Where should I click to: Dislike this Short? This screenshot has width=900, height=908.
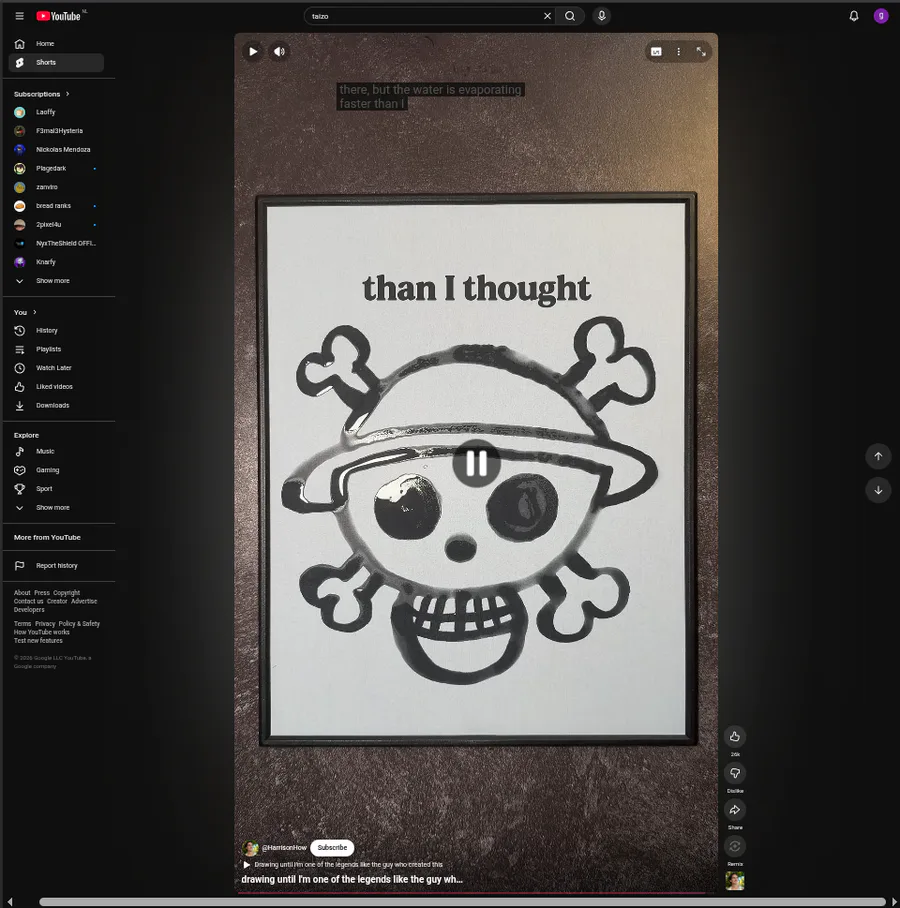pyautogui.click(x=735, y=773)
